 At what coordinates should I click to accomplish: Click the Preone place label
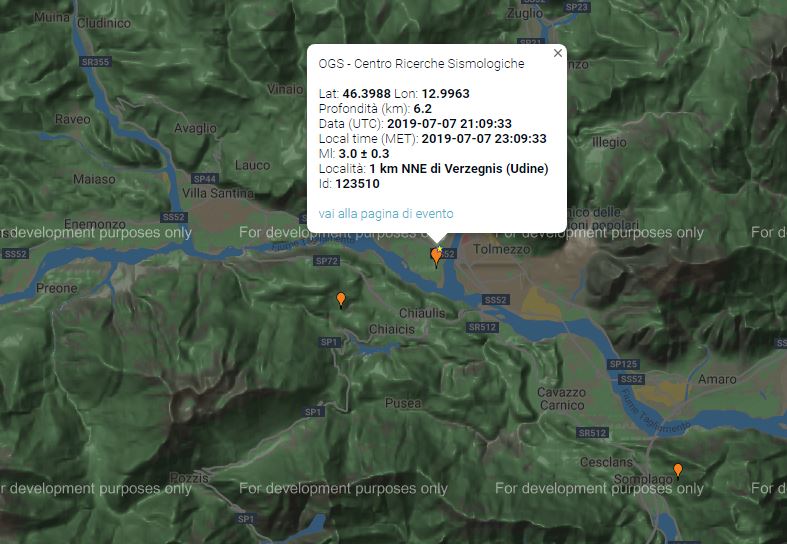click(57, 289)
